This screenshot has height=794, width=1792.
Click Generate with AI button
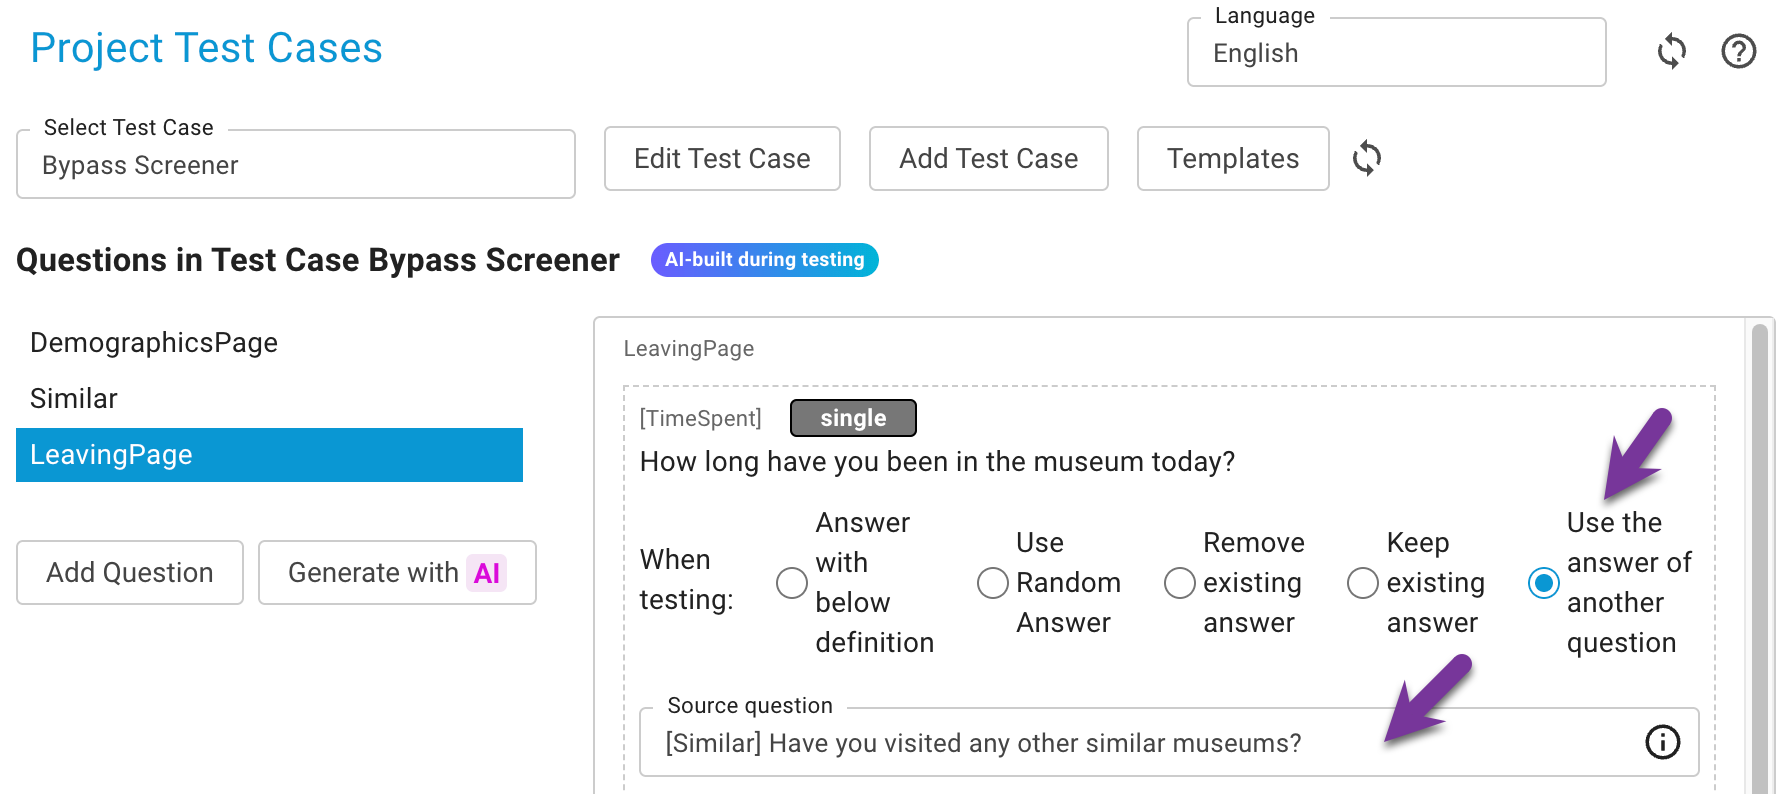coord(397,572)
